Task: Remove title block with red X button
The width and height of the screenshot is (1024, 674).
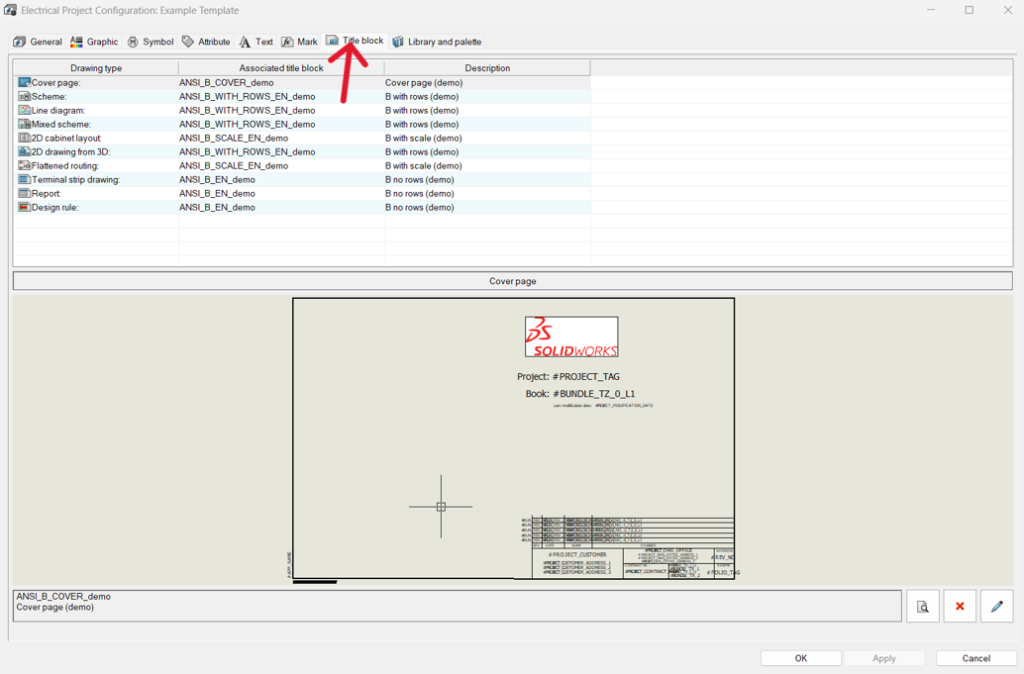Action: coord(959,607)
